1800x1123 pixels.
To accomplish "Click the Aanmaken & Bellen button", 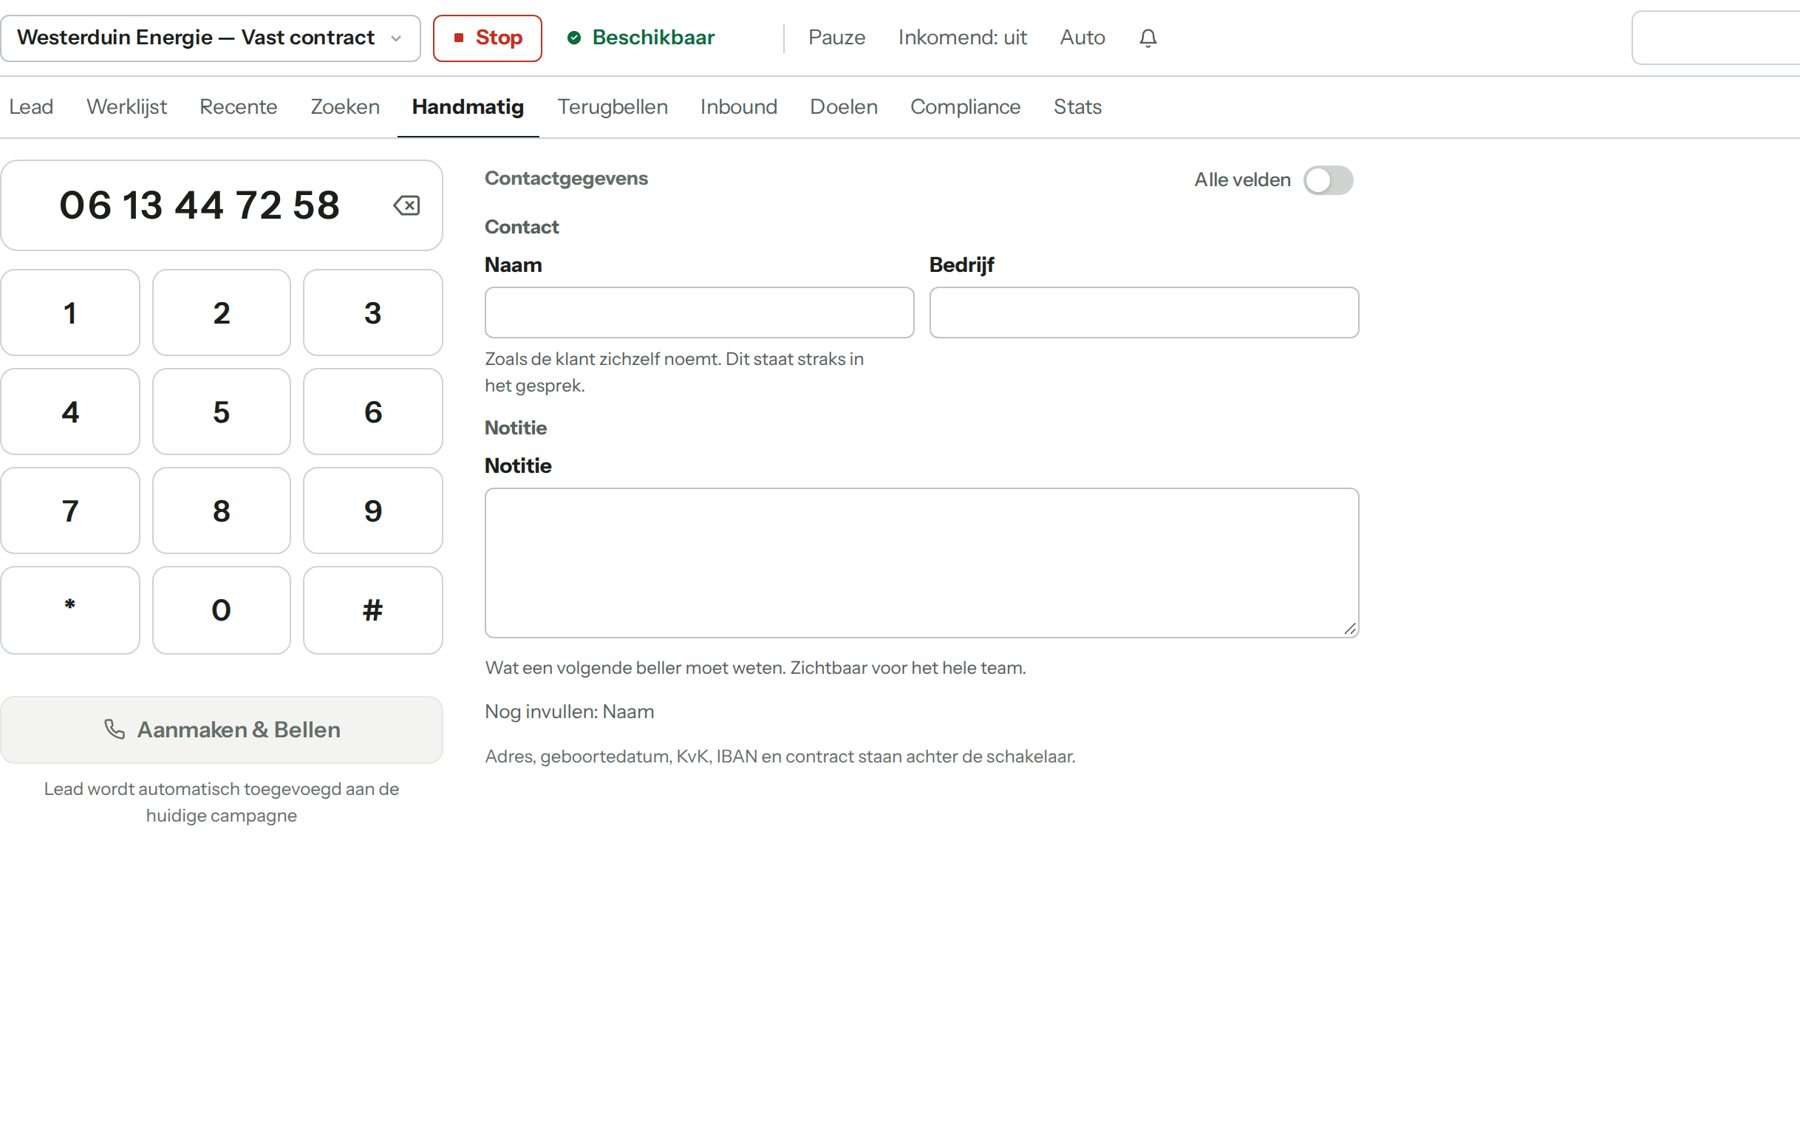I will [x=221, y=730].
